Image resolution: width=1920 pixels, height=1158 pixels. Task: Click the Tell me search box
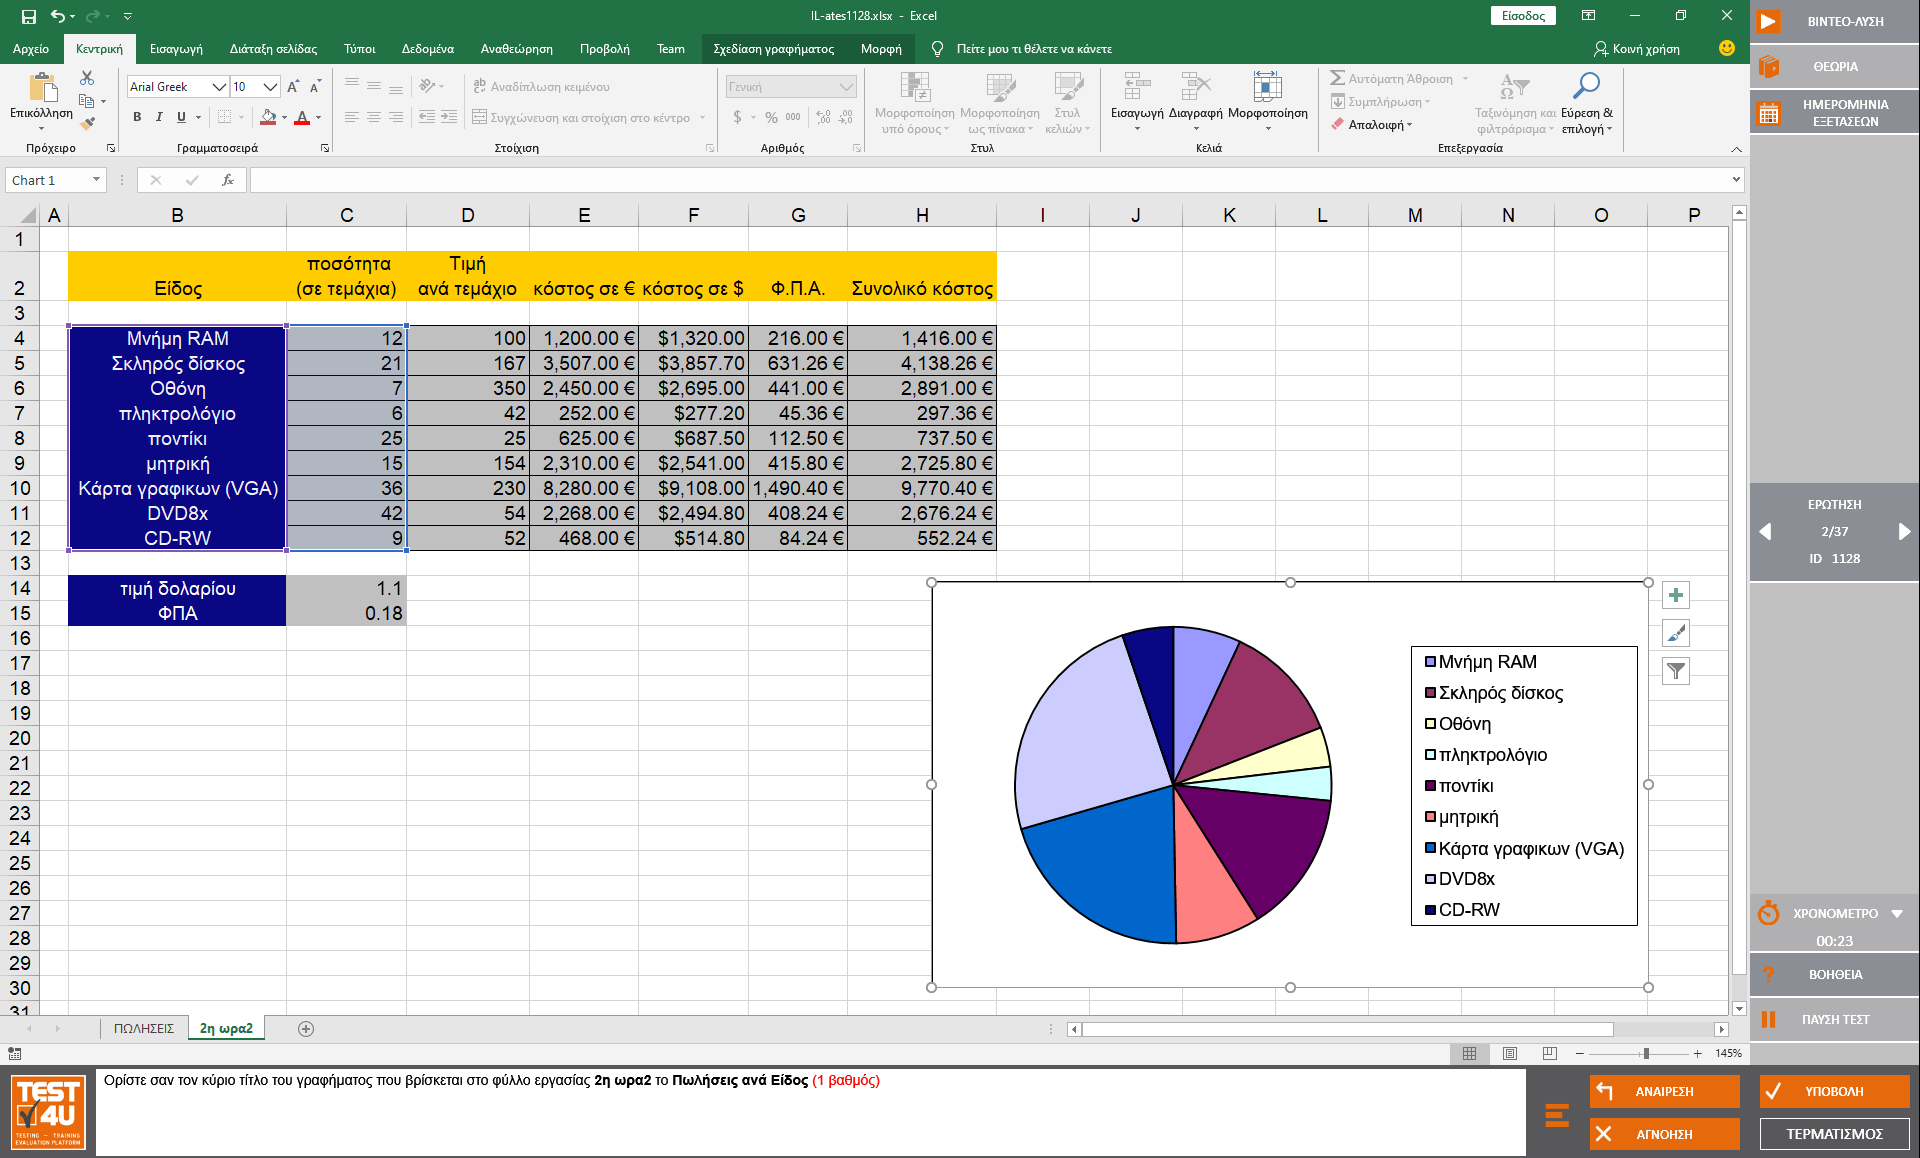click(x=1033, y=49)
